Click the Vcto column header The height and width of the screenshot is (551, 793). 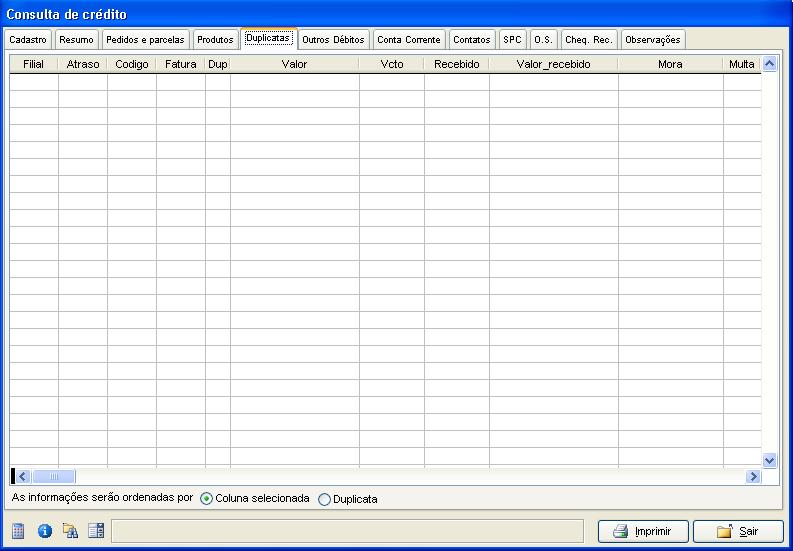[392, 64]
